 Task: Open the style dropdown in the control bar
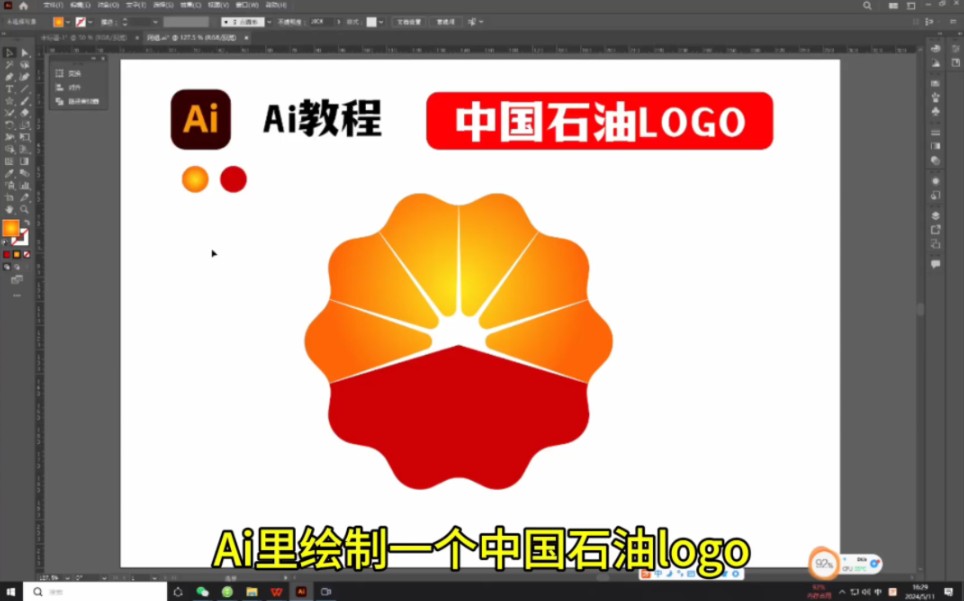pos(380,23)
